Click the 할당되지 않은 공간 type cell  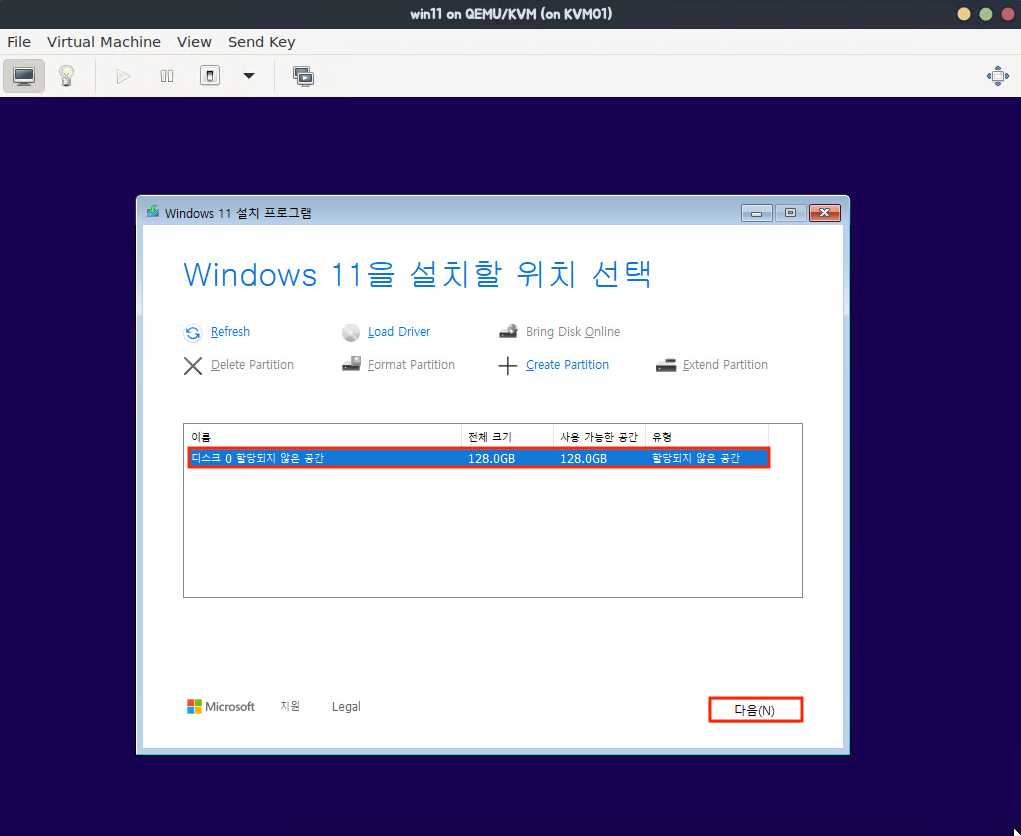696,458
